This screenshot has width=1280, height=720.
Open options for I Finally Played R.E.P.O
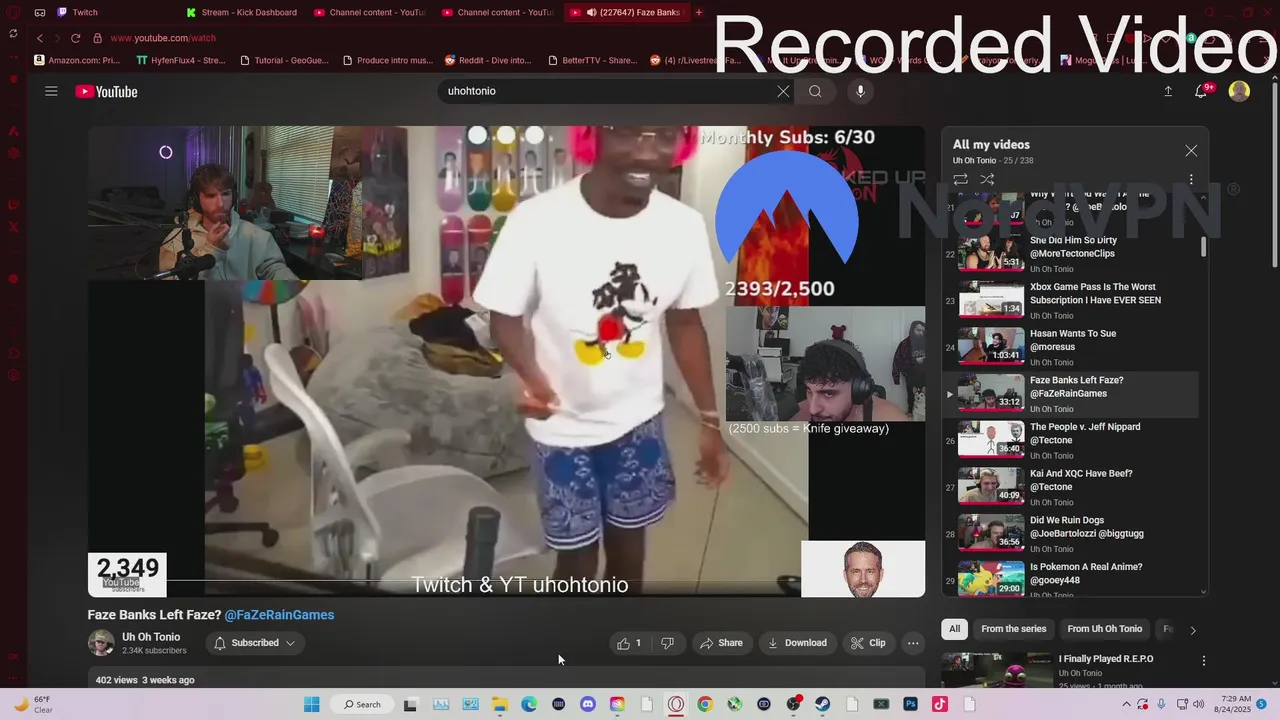tap(1204, 661)
